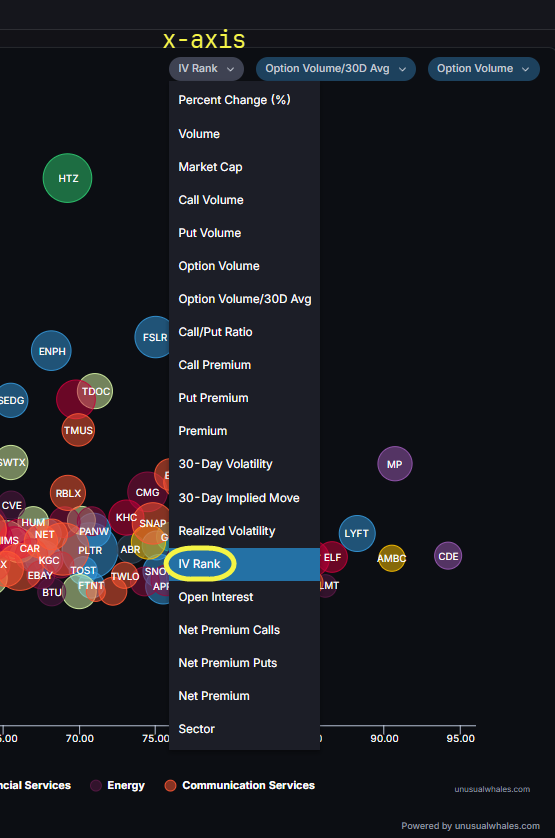Screen dimensions: 555x838
Task: Choose Option Volume in the dropdown list
Action: tap(244, 266)
